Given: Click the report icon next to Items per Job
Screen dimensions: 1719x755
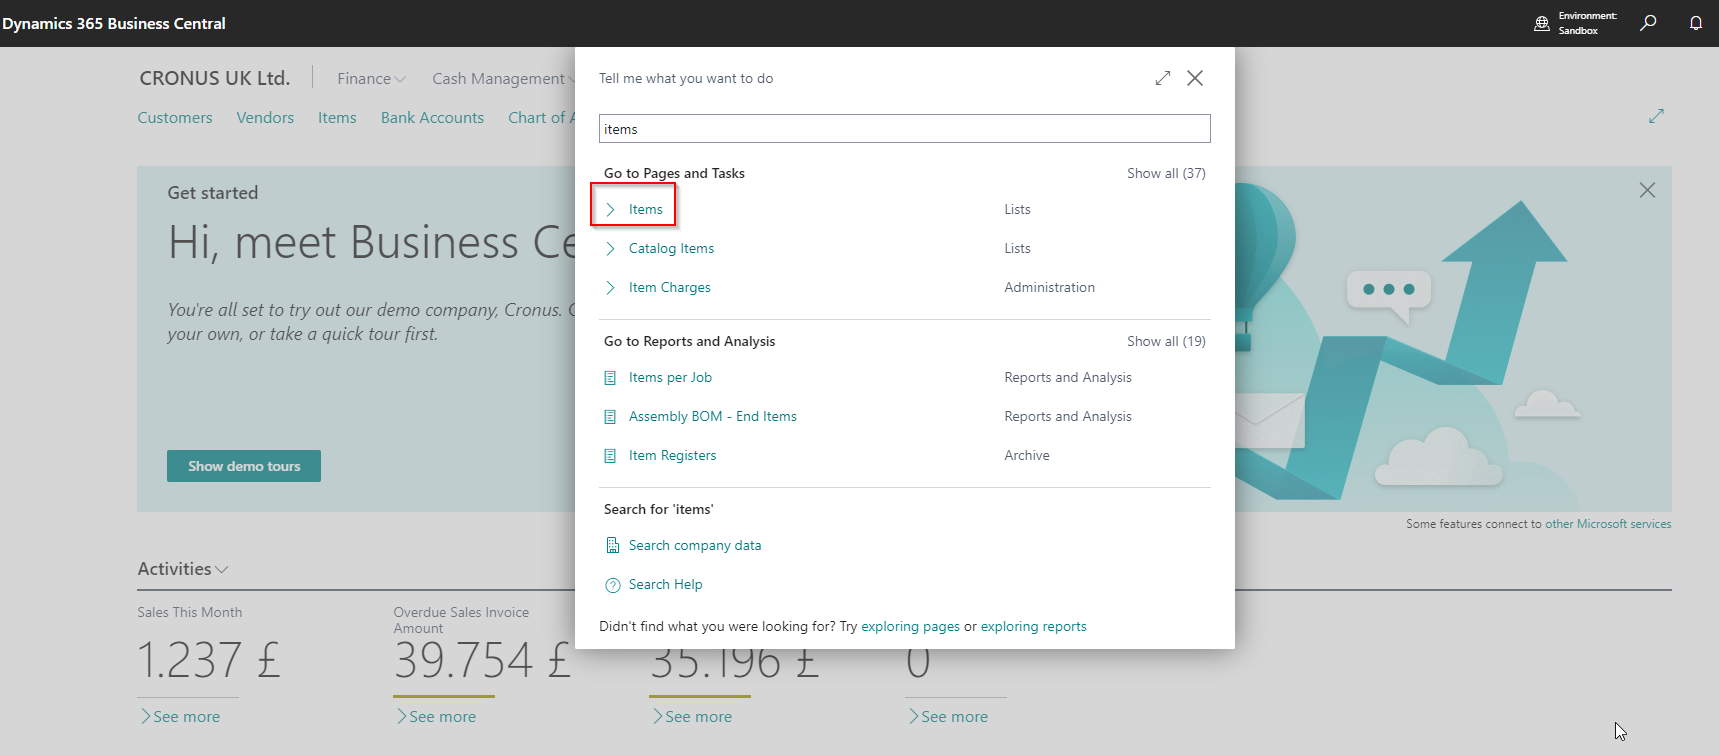Looking at the screenshot, I should (x=610, y=378).
